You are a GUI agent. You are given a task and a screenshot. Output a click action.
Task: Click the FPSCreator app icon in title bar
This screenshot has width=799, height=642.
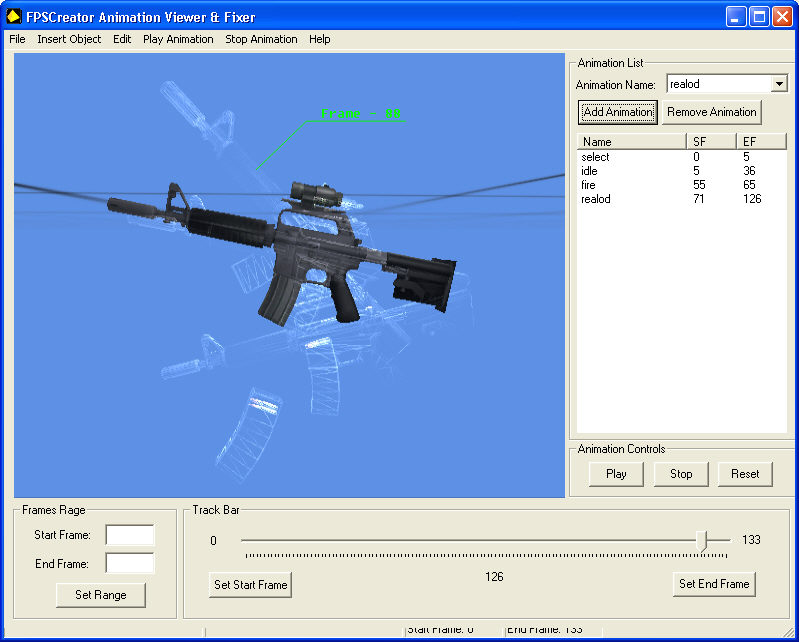click(x=14, y=17)
